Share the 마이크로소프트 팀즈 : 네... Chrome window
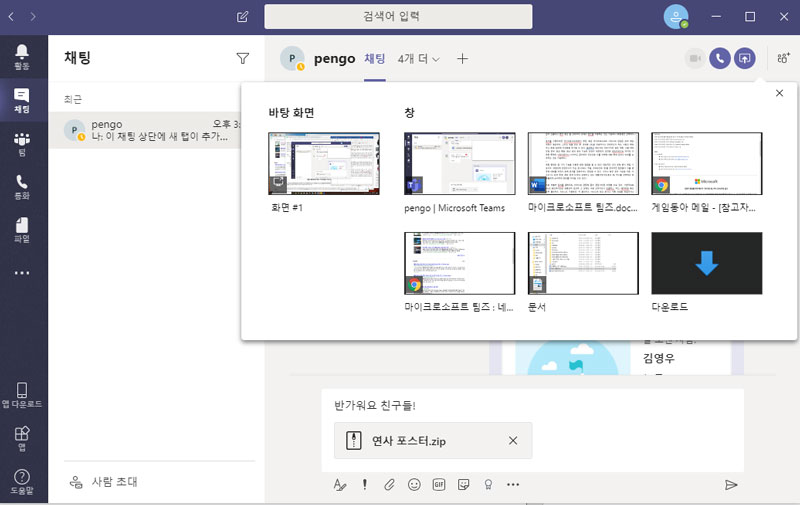This screenshot has width=800, height=505. 460,263
